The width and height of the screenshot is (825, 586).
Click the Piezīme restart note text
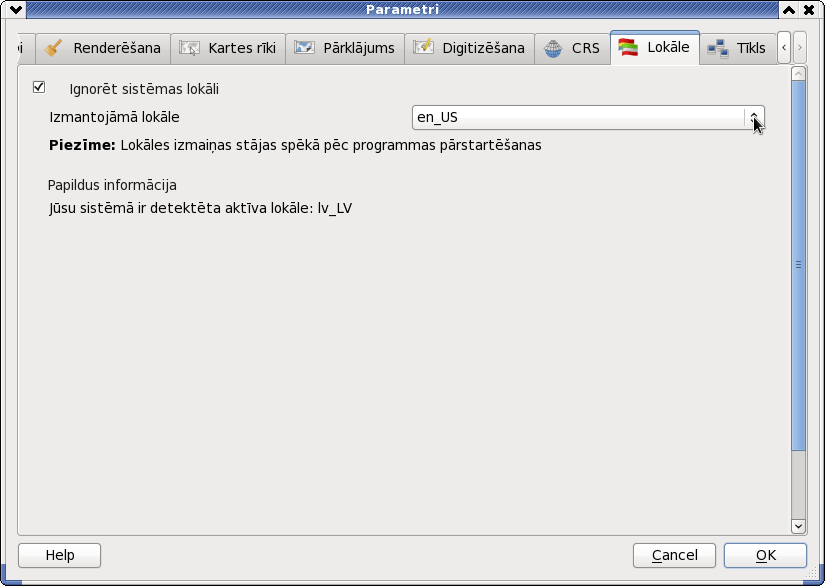tap(295, 145)
